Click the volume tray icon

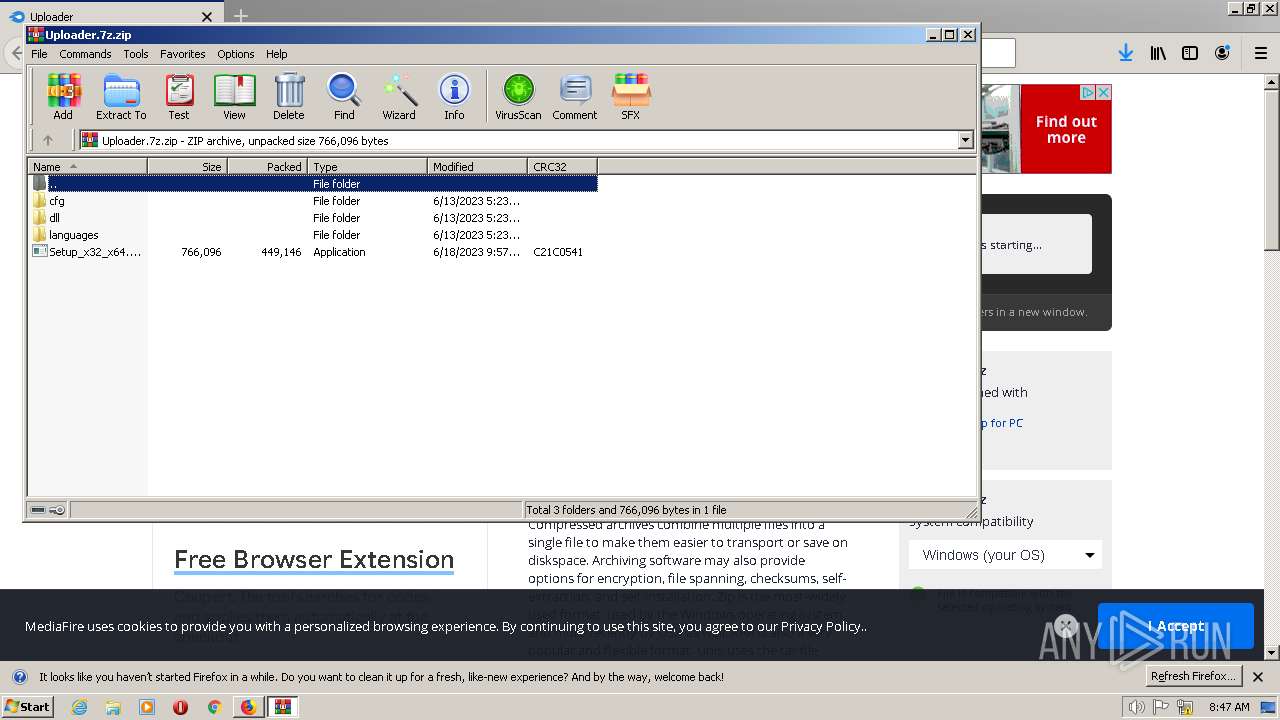(1136, 707)
